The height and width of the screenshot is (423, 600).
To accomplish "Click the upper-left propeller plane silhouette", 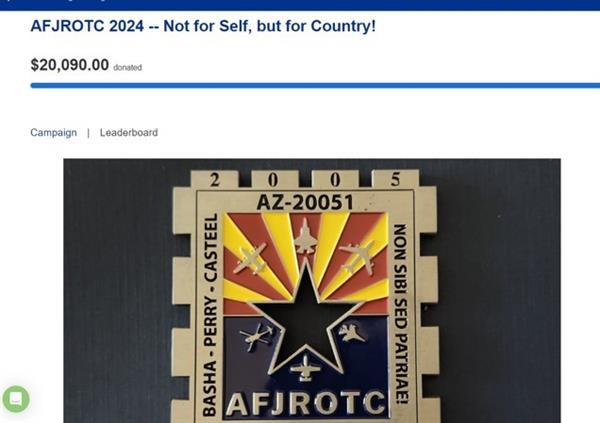I will pyautogui.click(x=250, y=258).
